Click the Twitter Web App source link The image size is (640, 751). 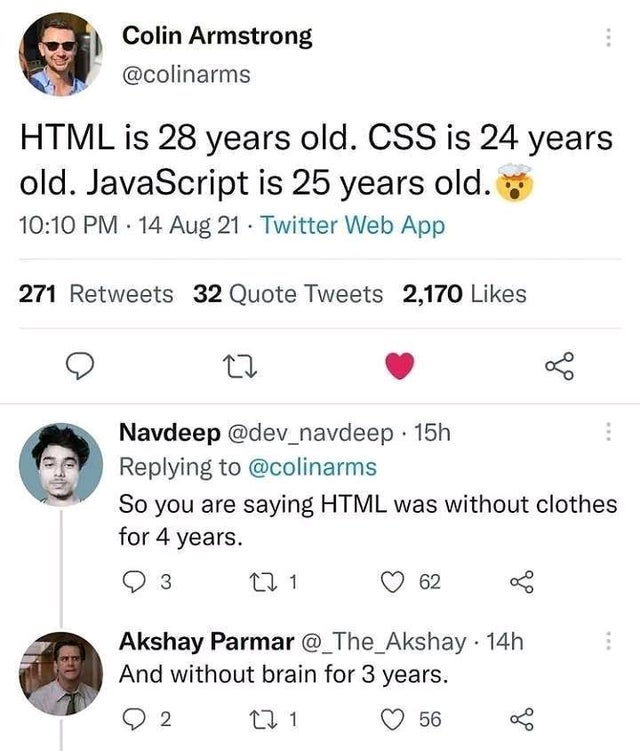click(x=351, y=226)
